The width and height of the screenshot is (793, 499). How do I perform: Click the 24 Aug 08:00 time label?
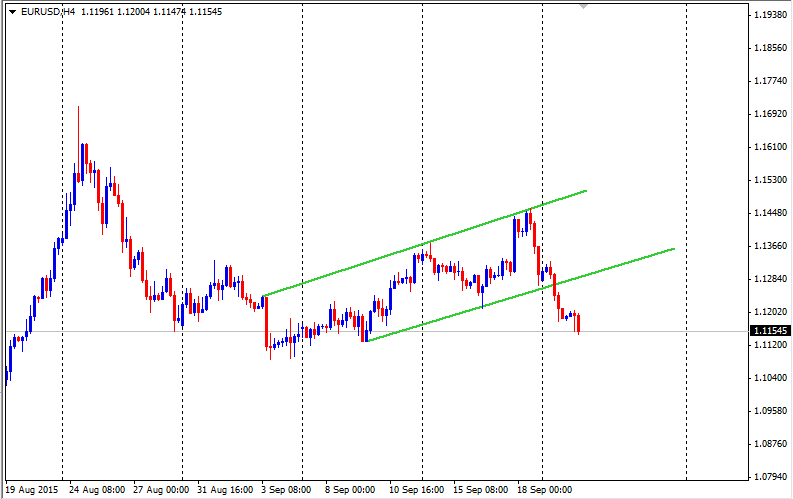[97, 490]
